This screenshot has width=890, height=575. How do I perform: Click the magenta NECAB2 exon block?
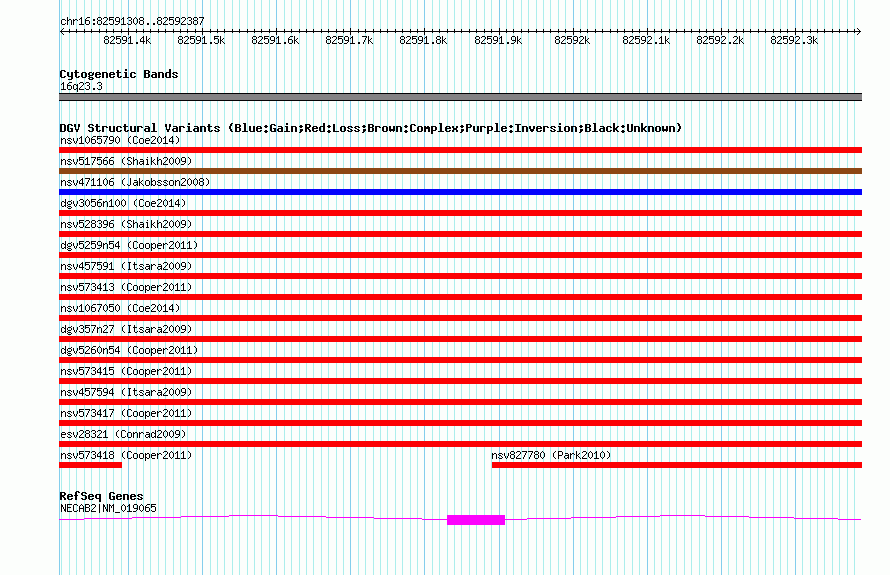(x=476, y=520)
